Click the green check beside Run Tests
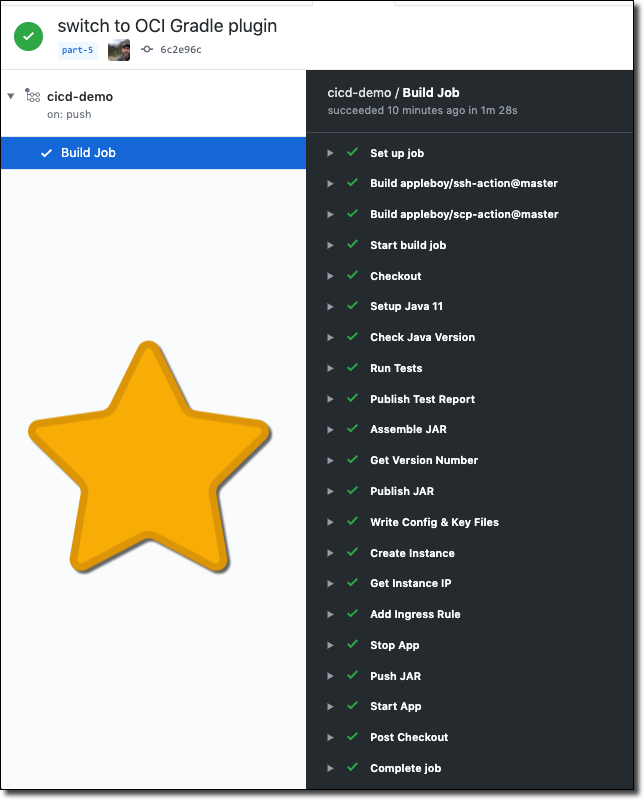644x800 pixels. point(352,368)
